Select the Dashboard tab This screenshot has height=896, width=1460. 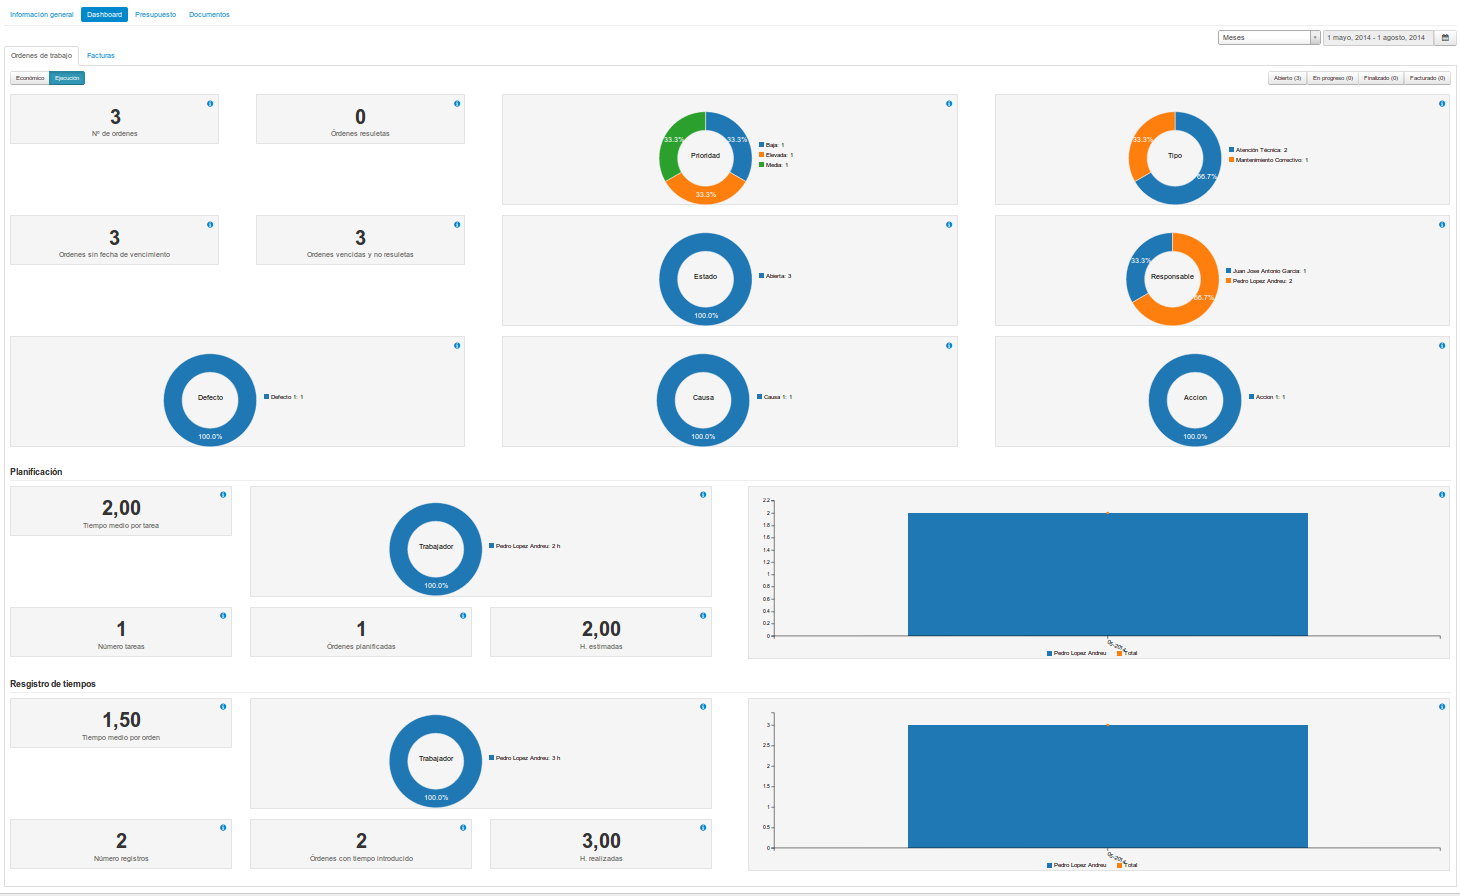104,15
